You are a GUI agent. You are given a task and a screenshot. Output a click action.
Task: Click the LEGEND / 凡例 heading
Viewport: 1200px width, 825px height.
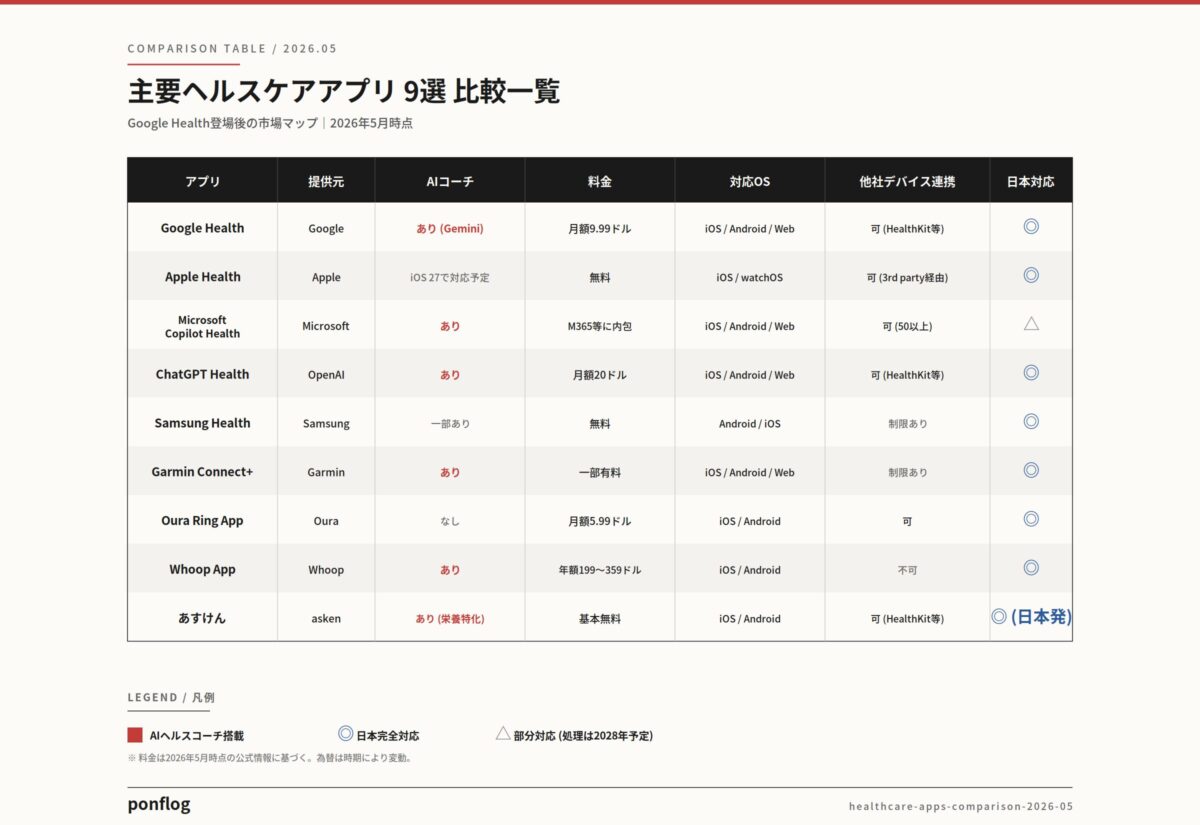171,697
